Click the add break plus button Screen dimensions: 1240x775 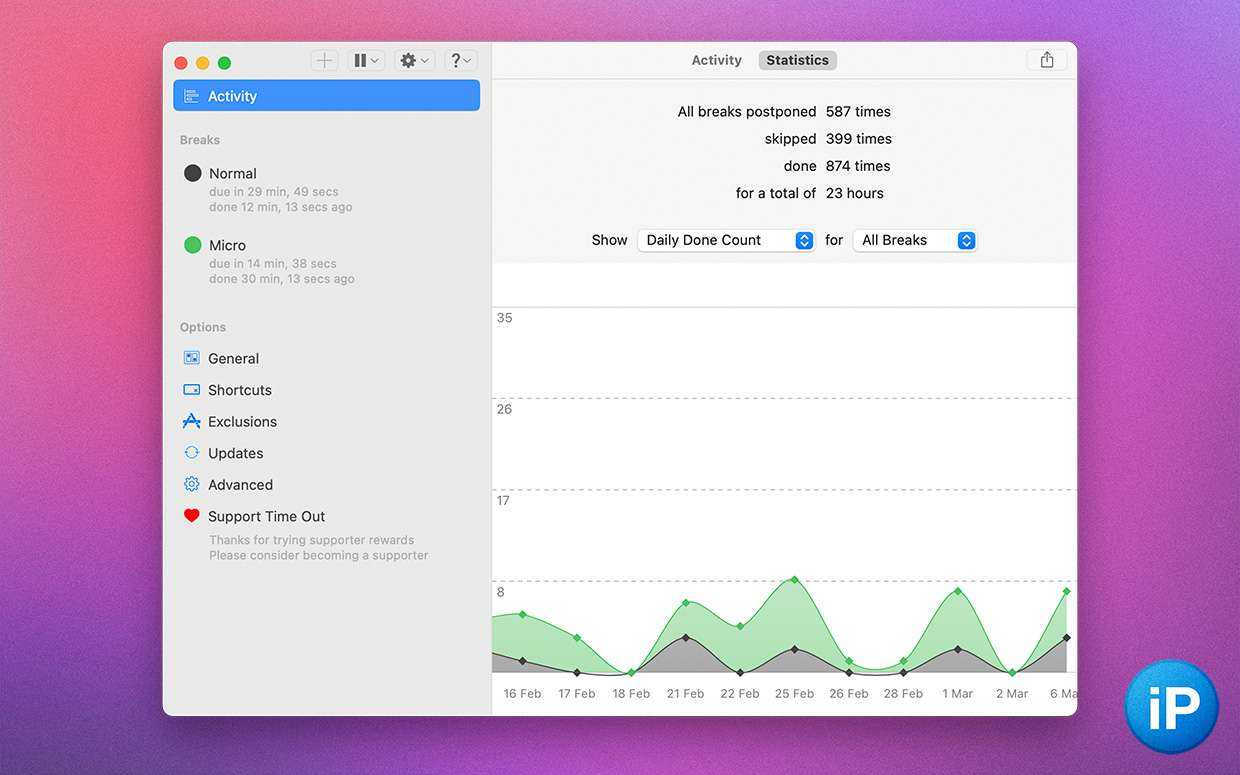pos(324,61)
